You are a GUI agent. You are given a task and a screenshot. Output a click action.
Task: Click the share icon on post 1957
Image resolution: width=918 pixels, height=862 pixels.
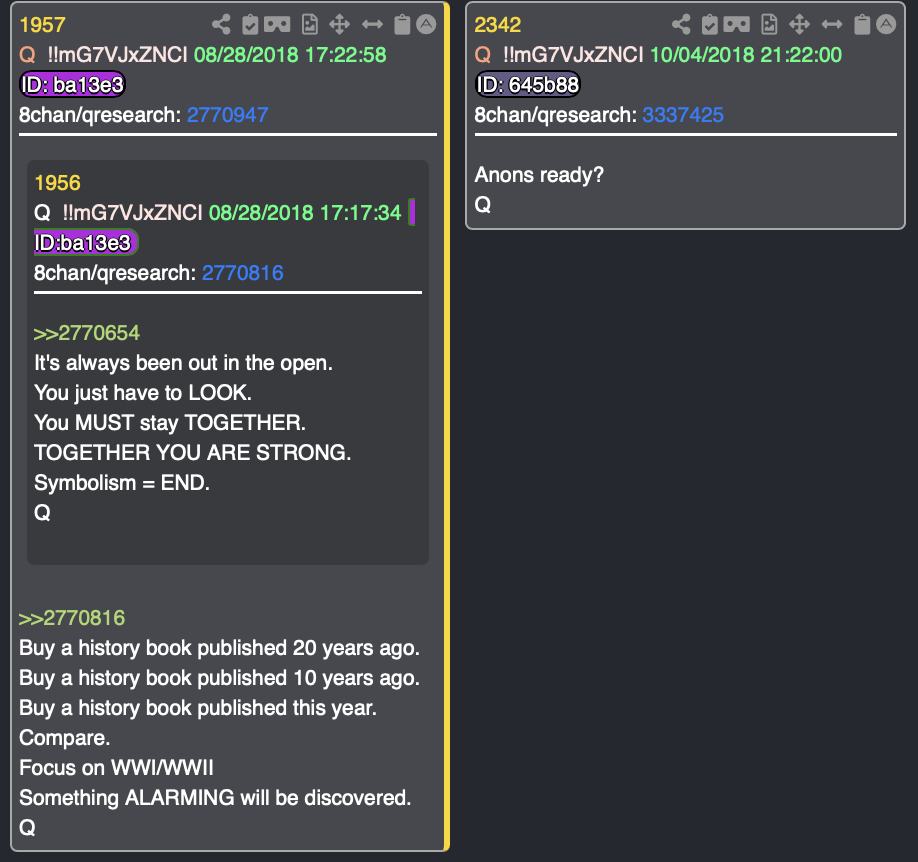222,25
